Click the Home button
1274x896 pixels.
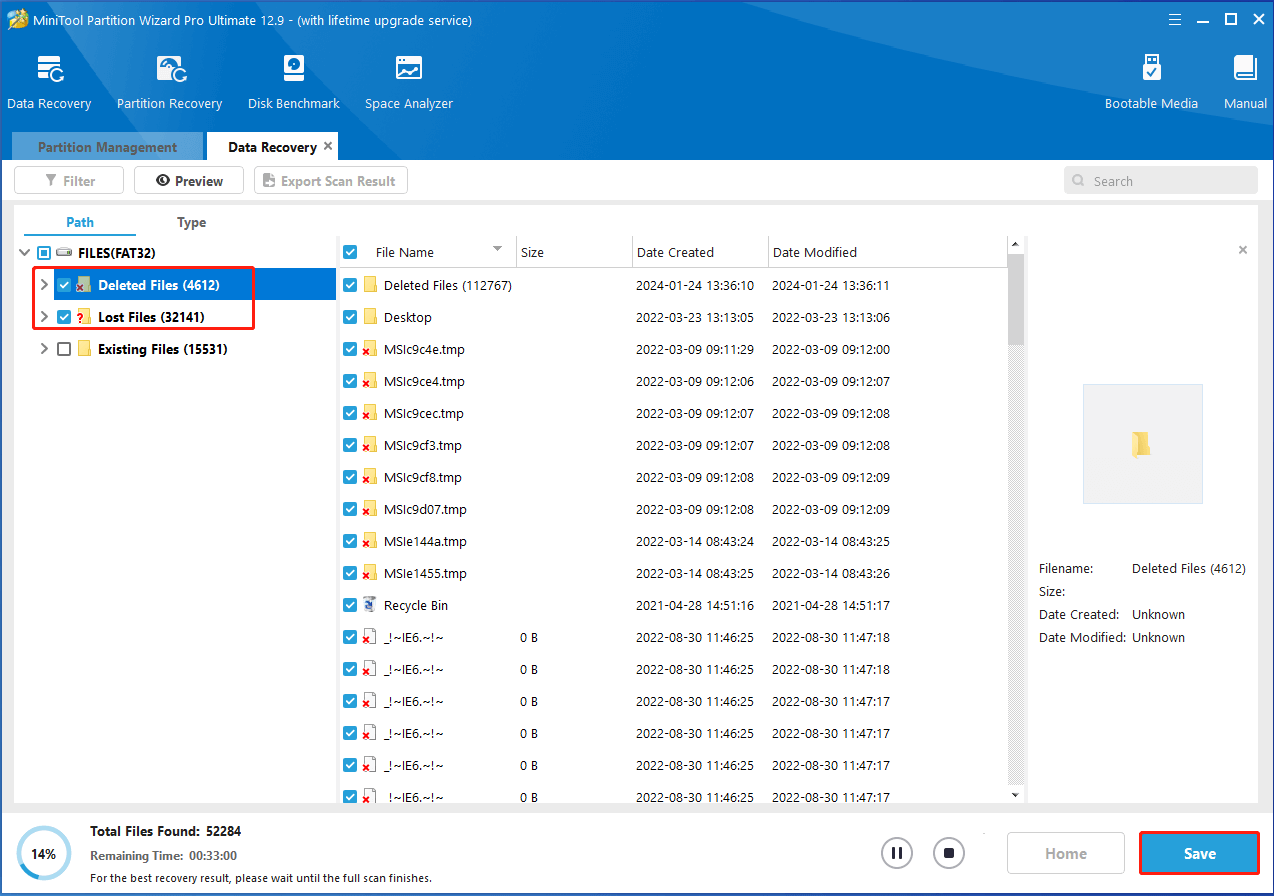click(x=1066, y=853)
